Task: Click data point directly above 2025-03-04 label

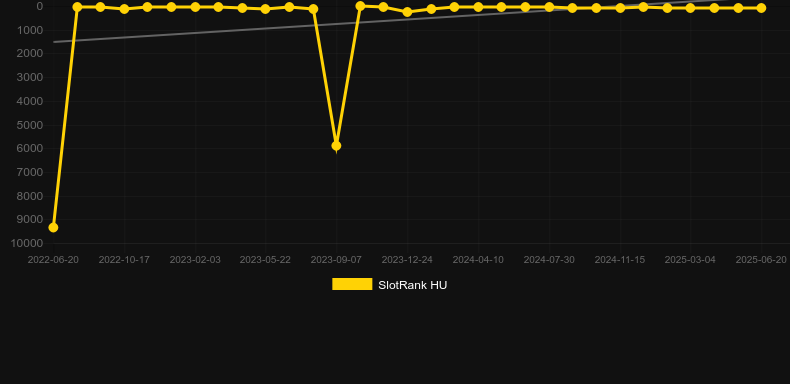Action: (690, 8)
